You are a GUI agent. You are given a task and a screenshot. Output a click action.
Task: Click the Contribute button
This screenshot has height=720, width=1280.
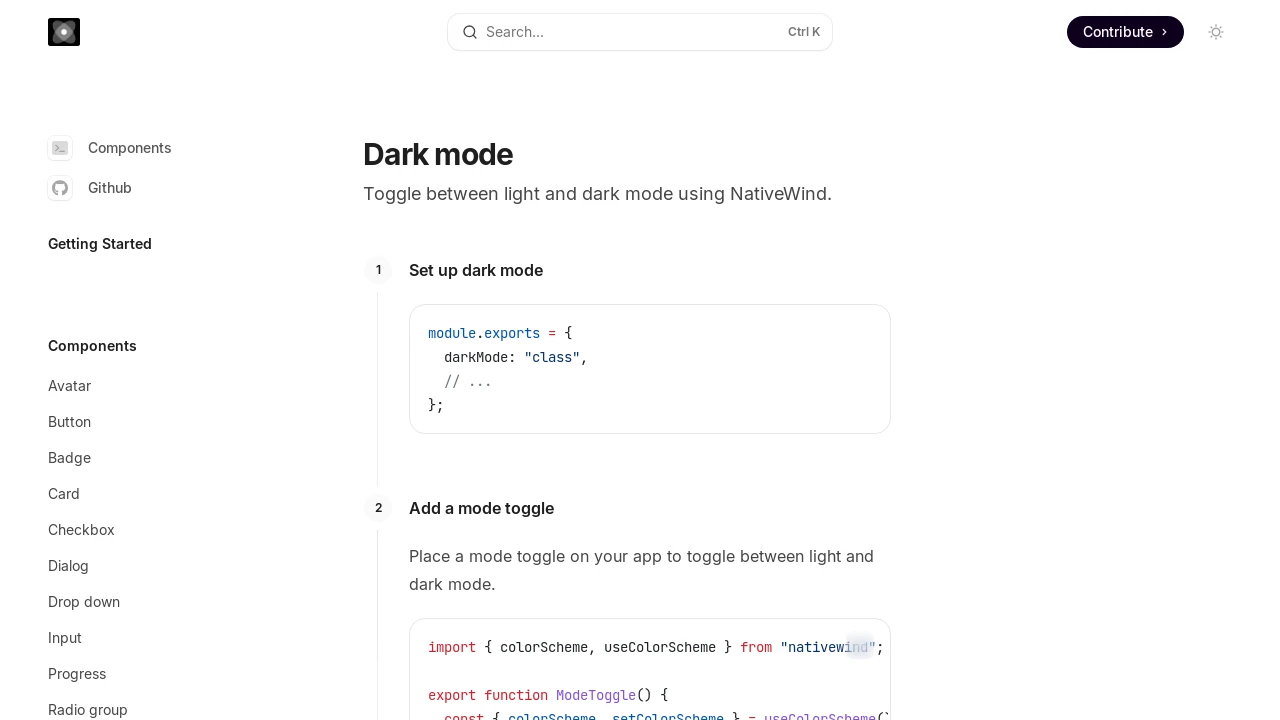1125,32
